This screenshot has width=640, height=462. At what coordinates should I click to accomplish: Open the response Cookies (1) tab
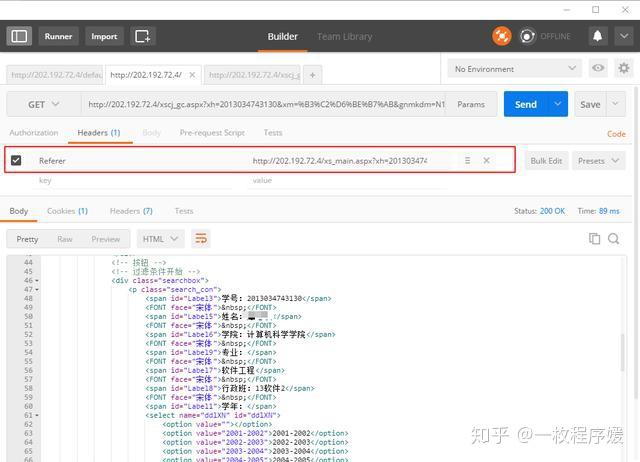click(67, 211)
